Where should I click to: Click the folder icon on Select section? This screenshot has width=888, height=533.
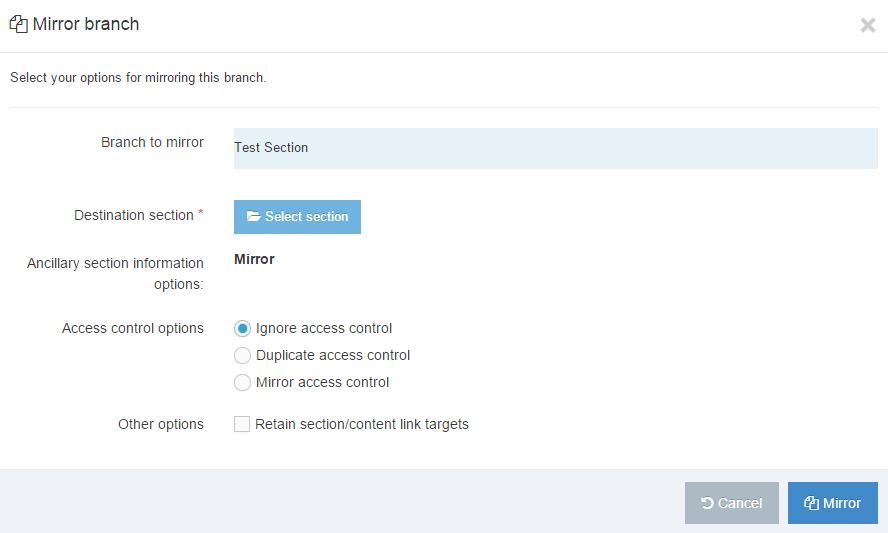253,217
